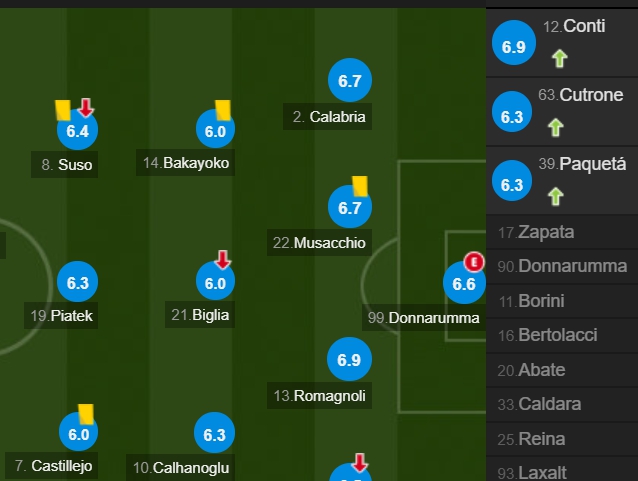Select bench player 16.Bertolacci

click(x=562, y=335)
